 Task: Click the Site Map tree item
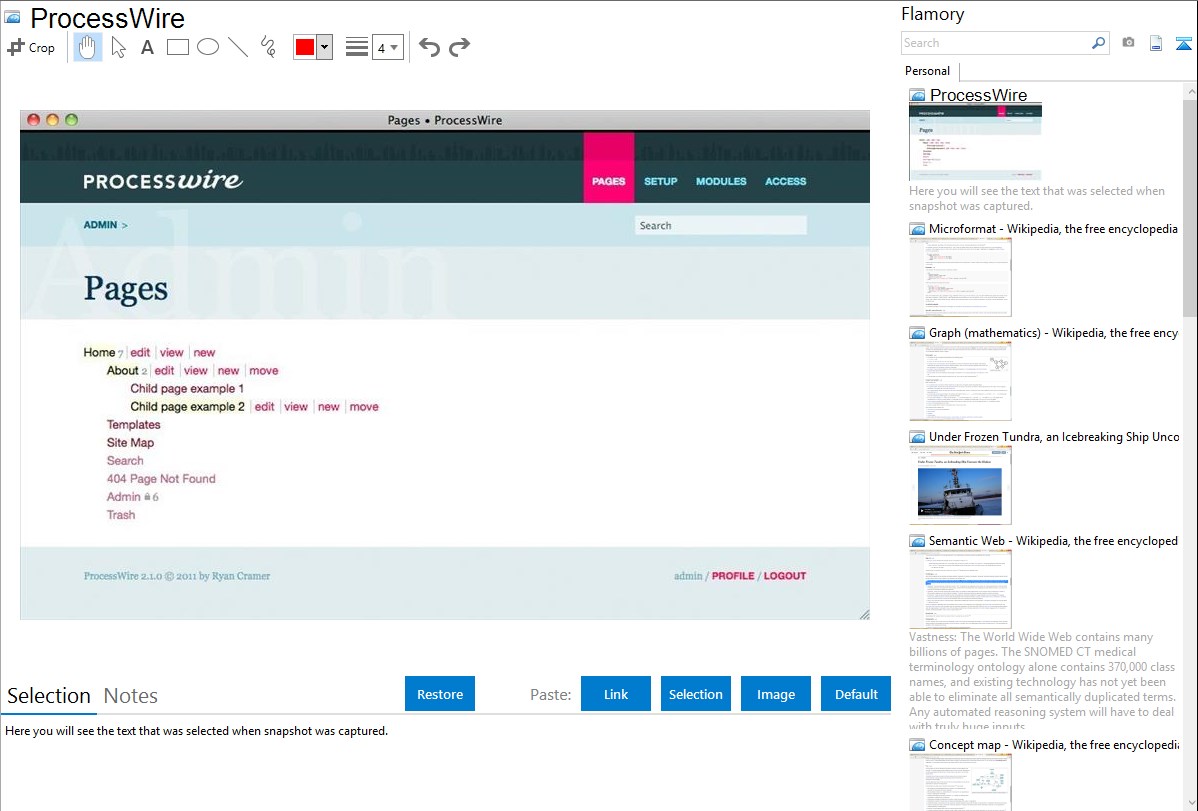coord(131,443)
